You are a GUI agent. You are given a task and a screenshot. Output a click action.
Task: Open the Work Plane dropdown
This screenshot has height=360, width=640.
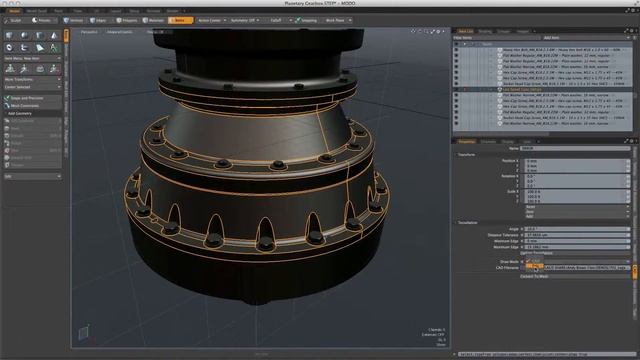click(x=338, y=20)
